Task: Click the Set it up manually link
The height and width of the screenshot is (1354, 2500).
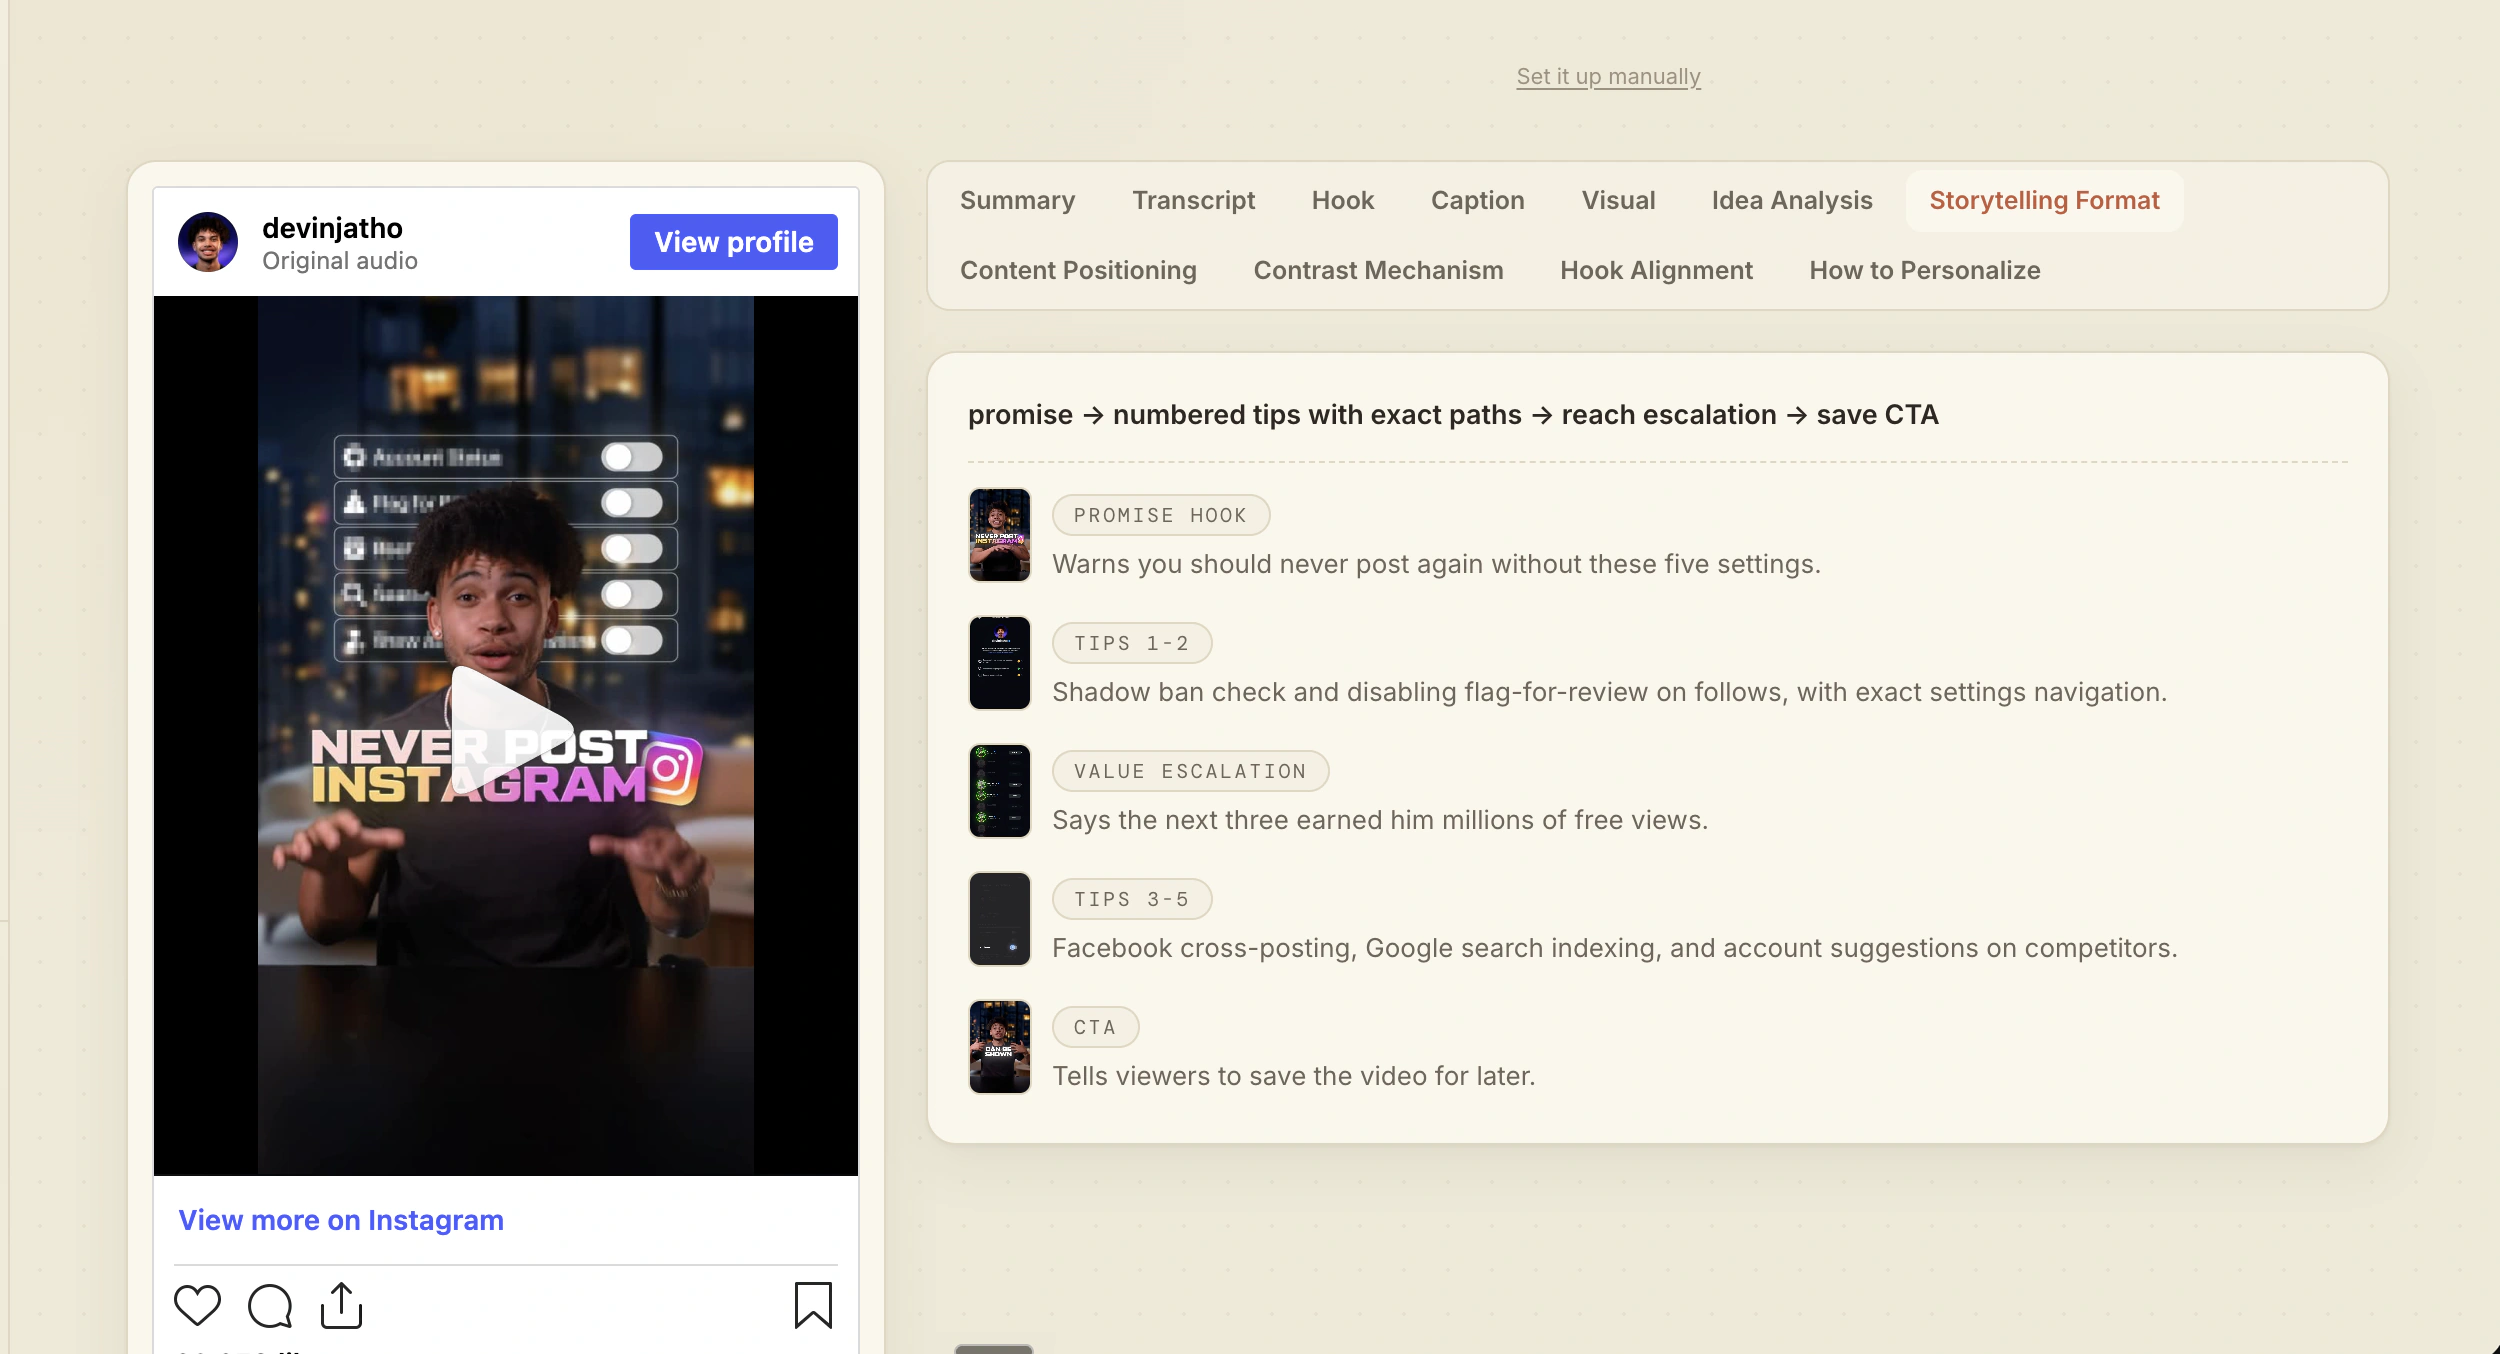Action: [1608, 76]
